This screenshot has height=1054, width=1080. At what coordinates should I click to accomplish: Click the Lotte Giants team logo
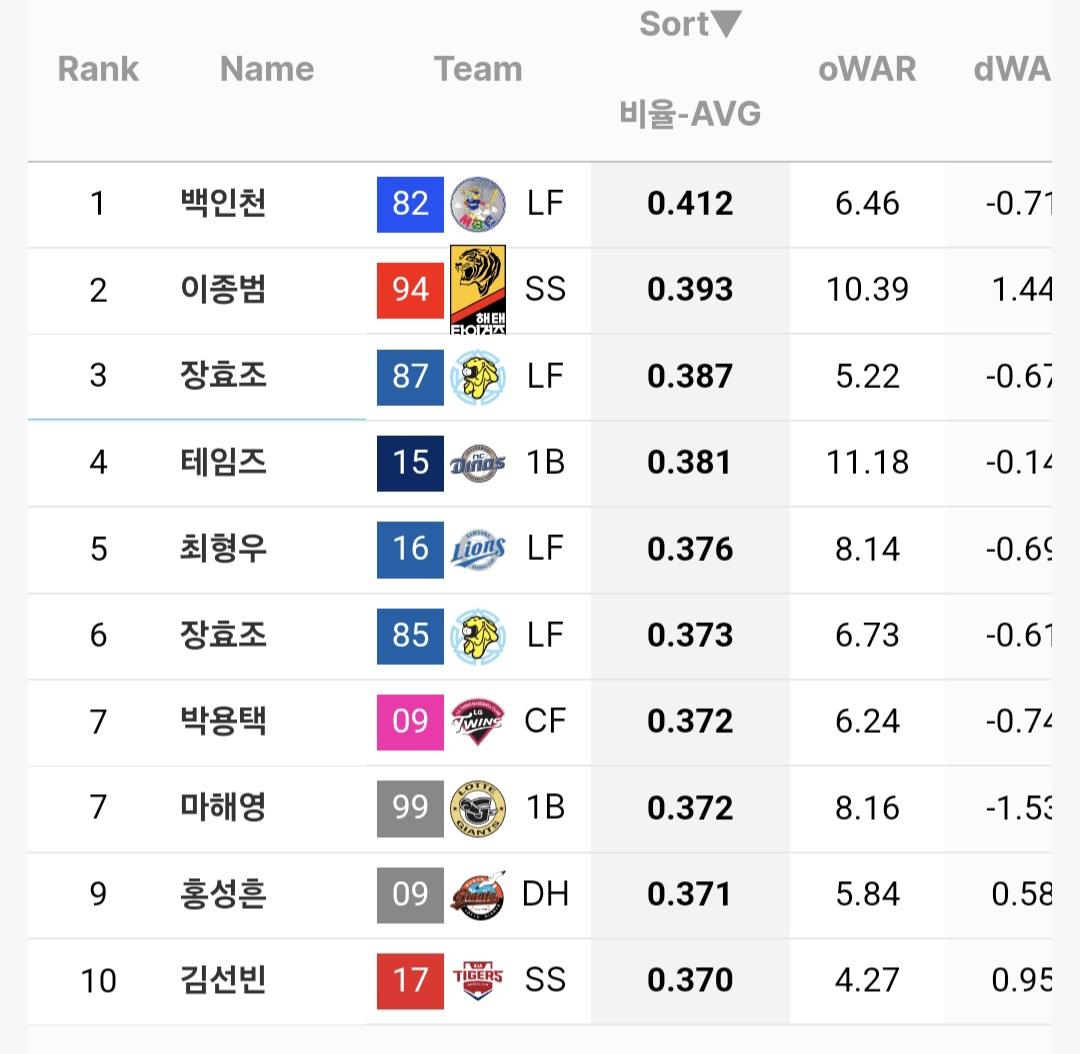(x=478, y=808)
